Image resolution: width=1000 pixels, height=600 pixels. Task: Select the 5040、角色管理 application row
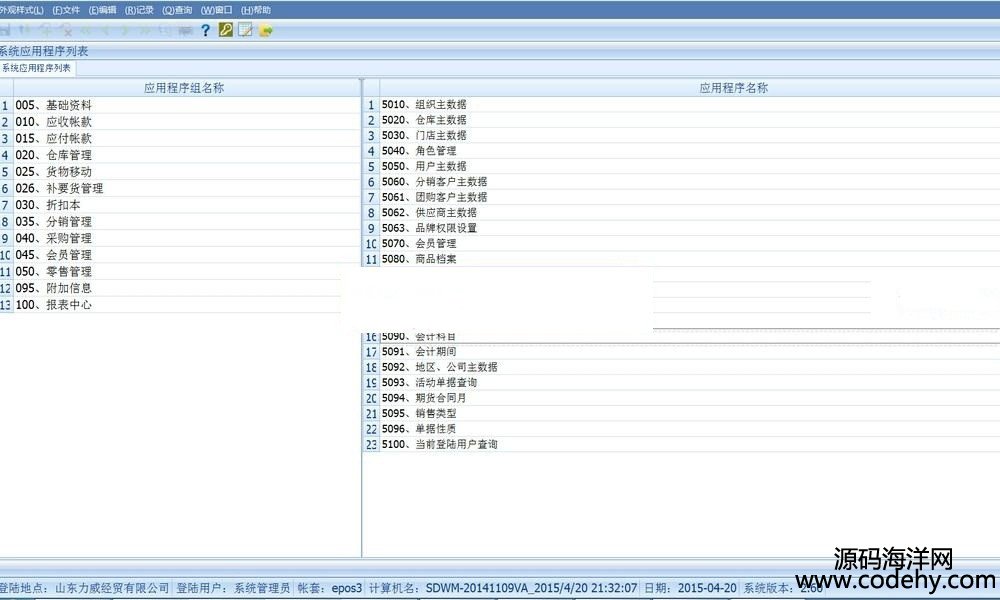coord(419,151)
